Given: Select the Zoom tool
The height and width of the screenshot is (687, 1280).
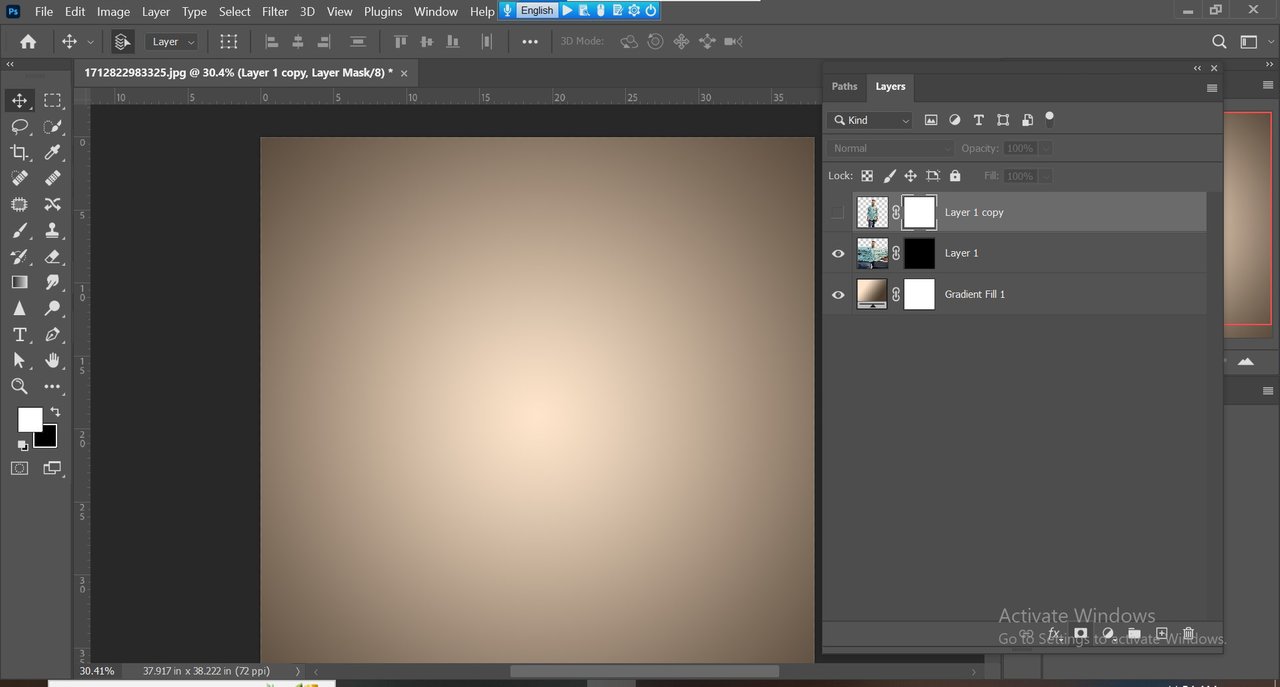Looking at the screenshot, I should 19,386.
